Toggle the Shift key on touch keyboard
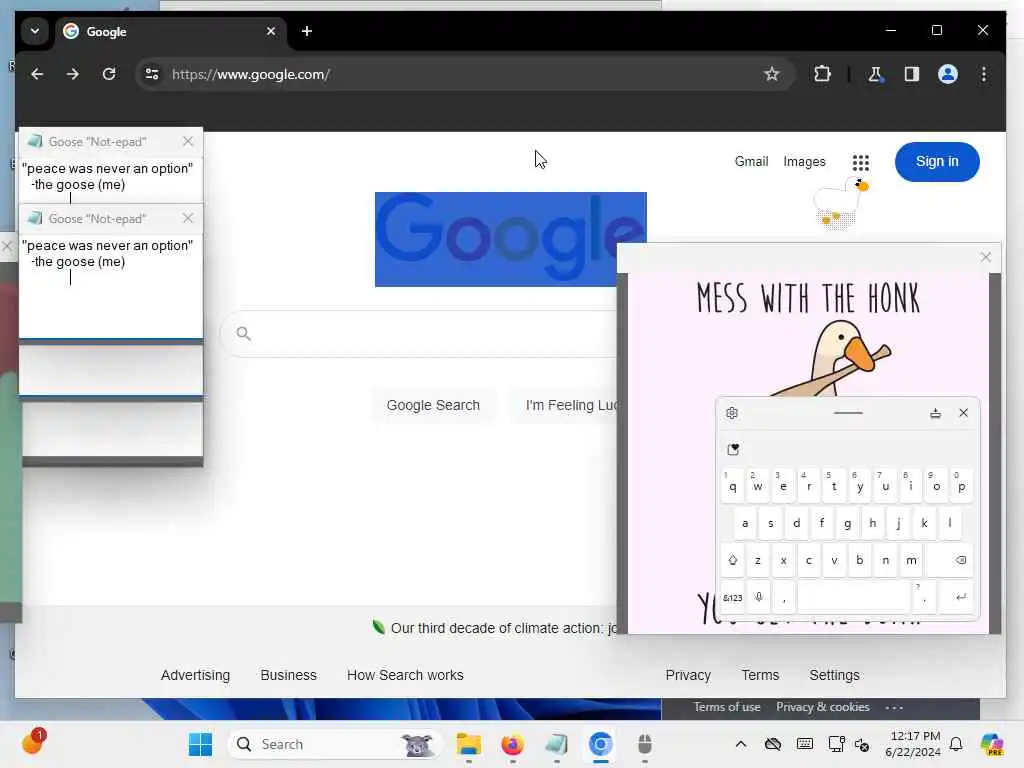The height and width of the screenshot is (768, 1024). click(733, 560)
